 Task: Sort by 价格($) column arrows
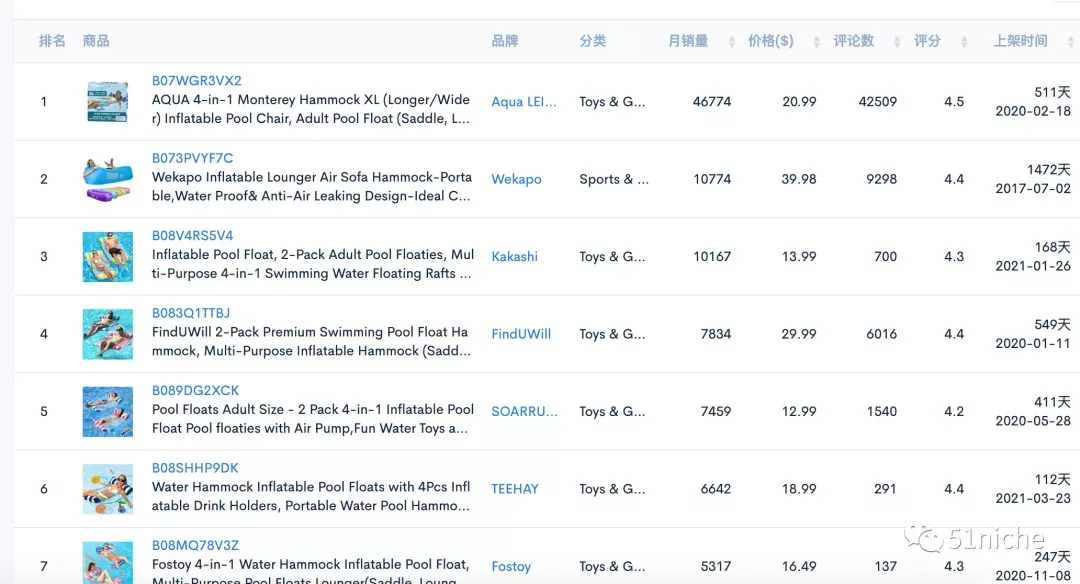click(816, 41)
